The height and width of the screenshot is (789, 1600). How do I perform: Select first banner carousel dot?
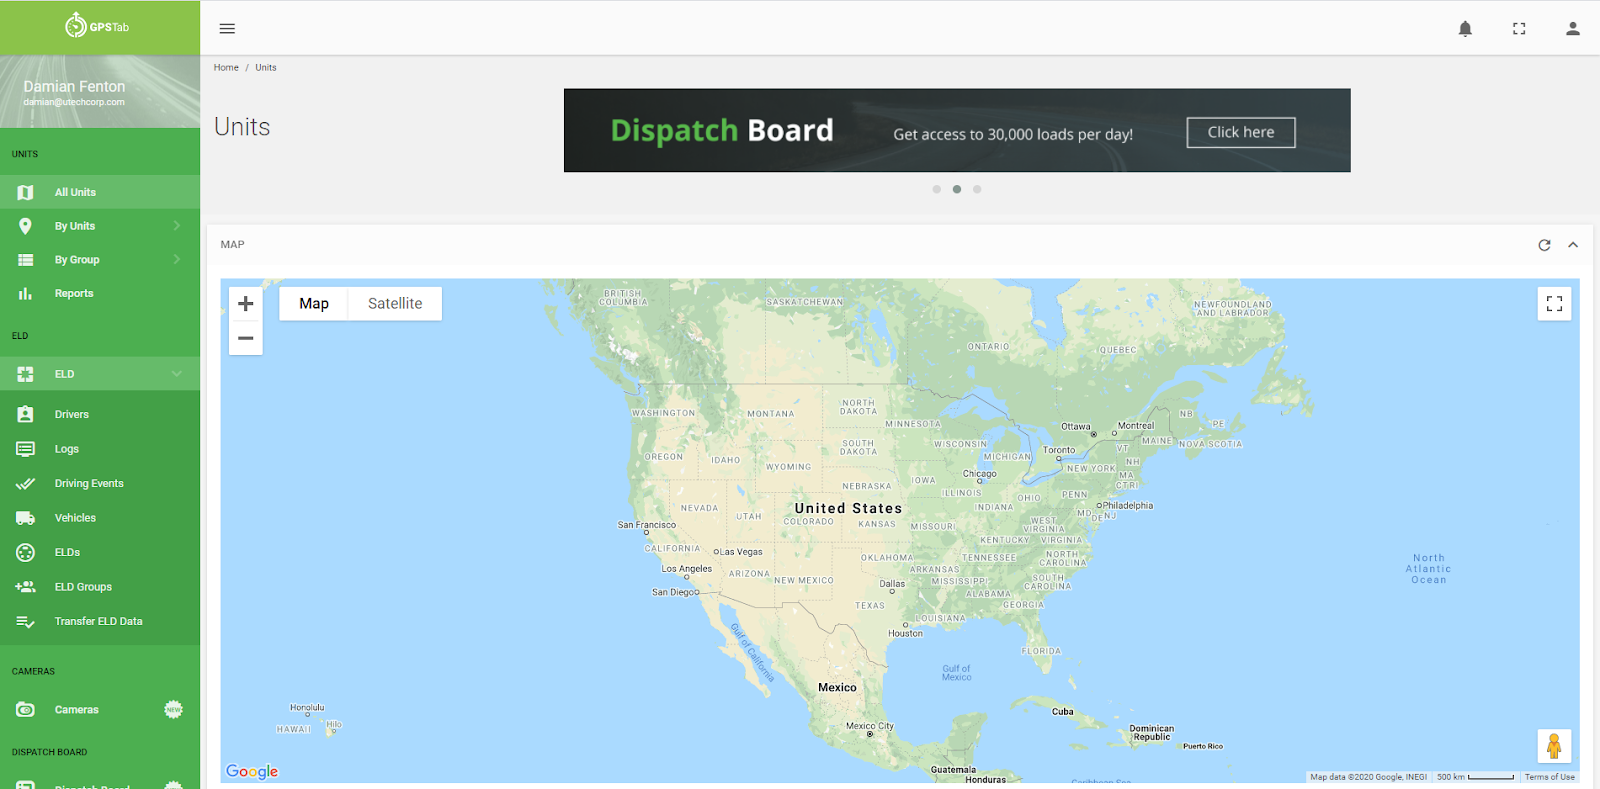[936, 189]
